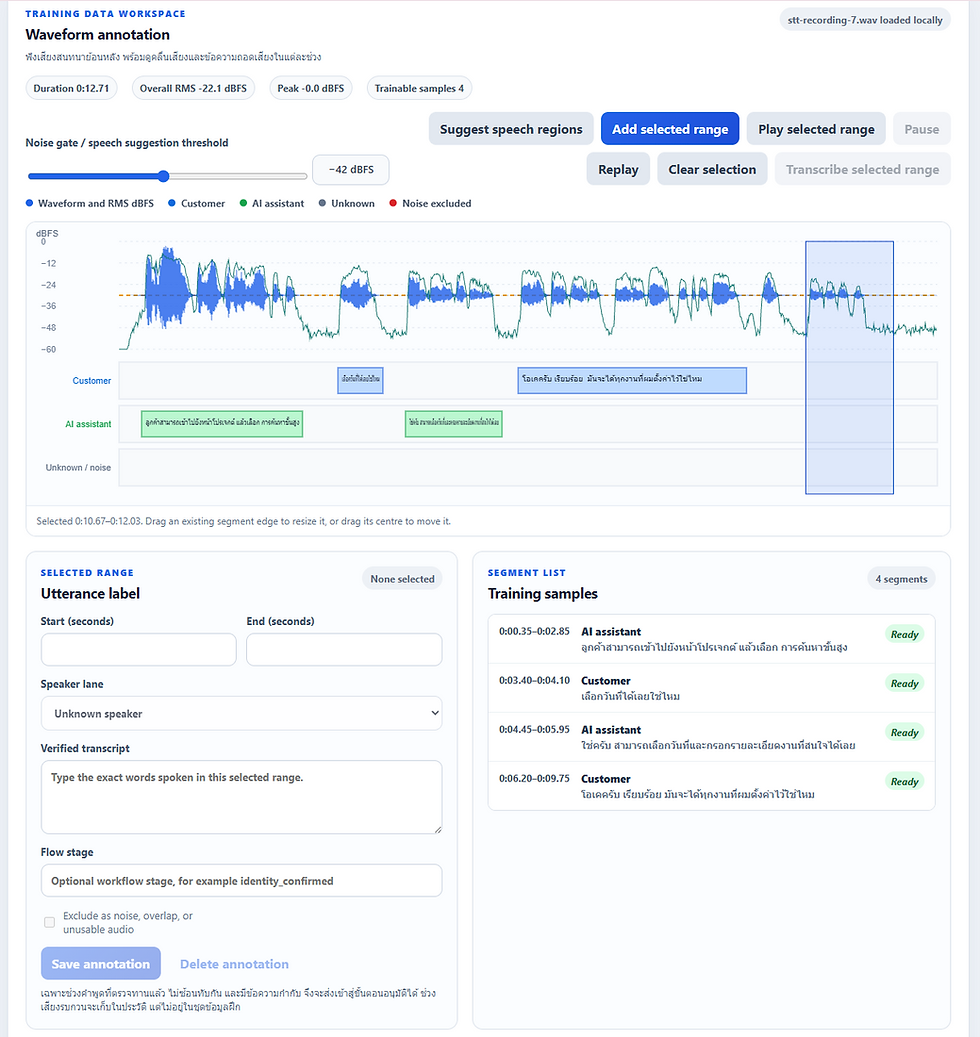Delete the annotation

(x=234, y=964)
